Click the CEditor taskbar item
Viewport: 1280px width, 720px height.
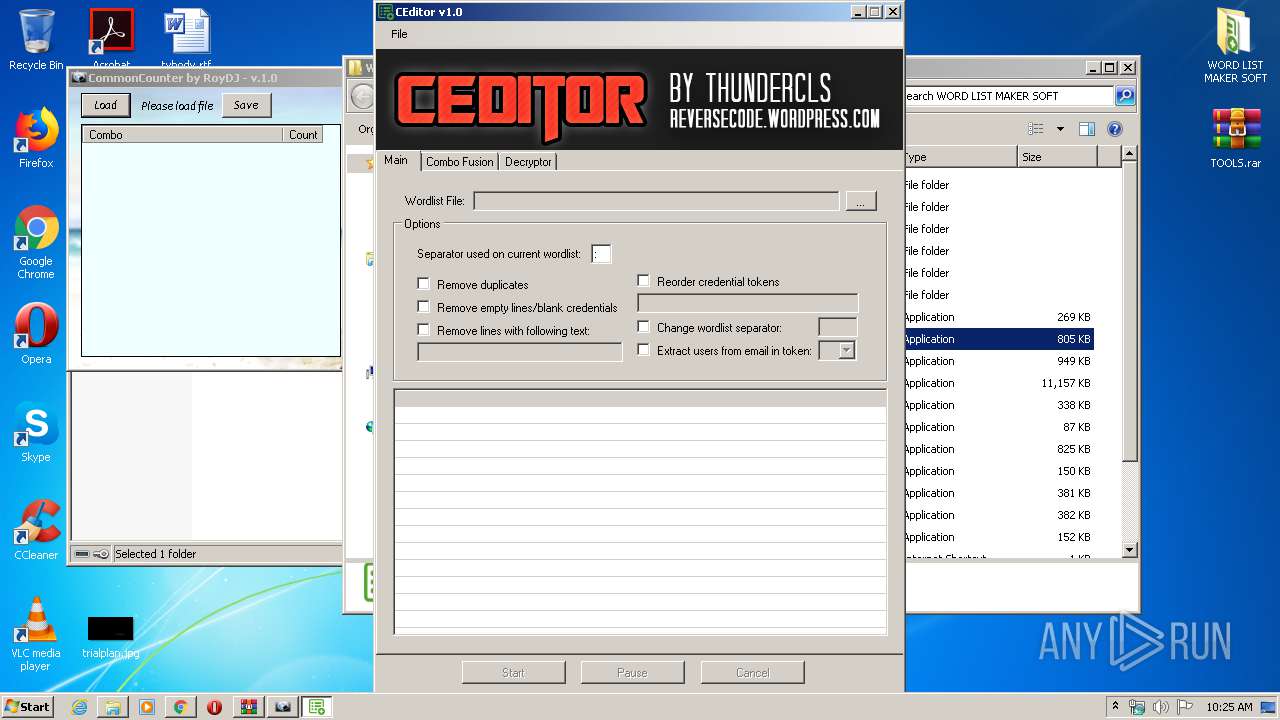click(317, 707)
